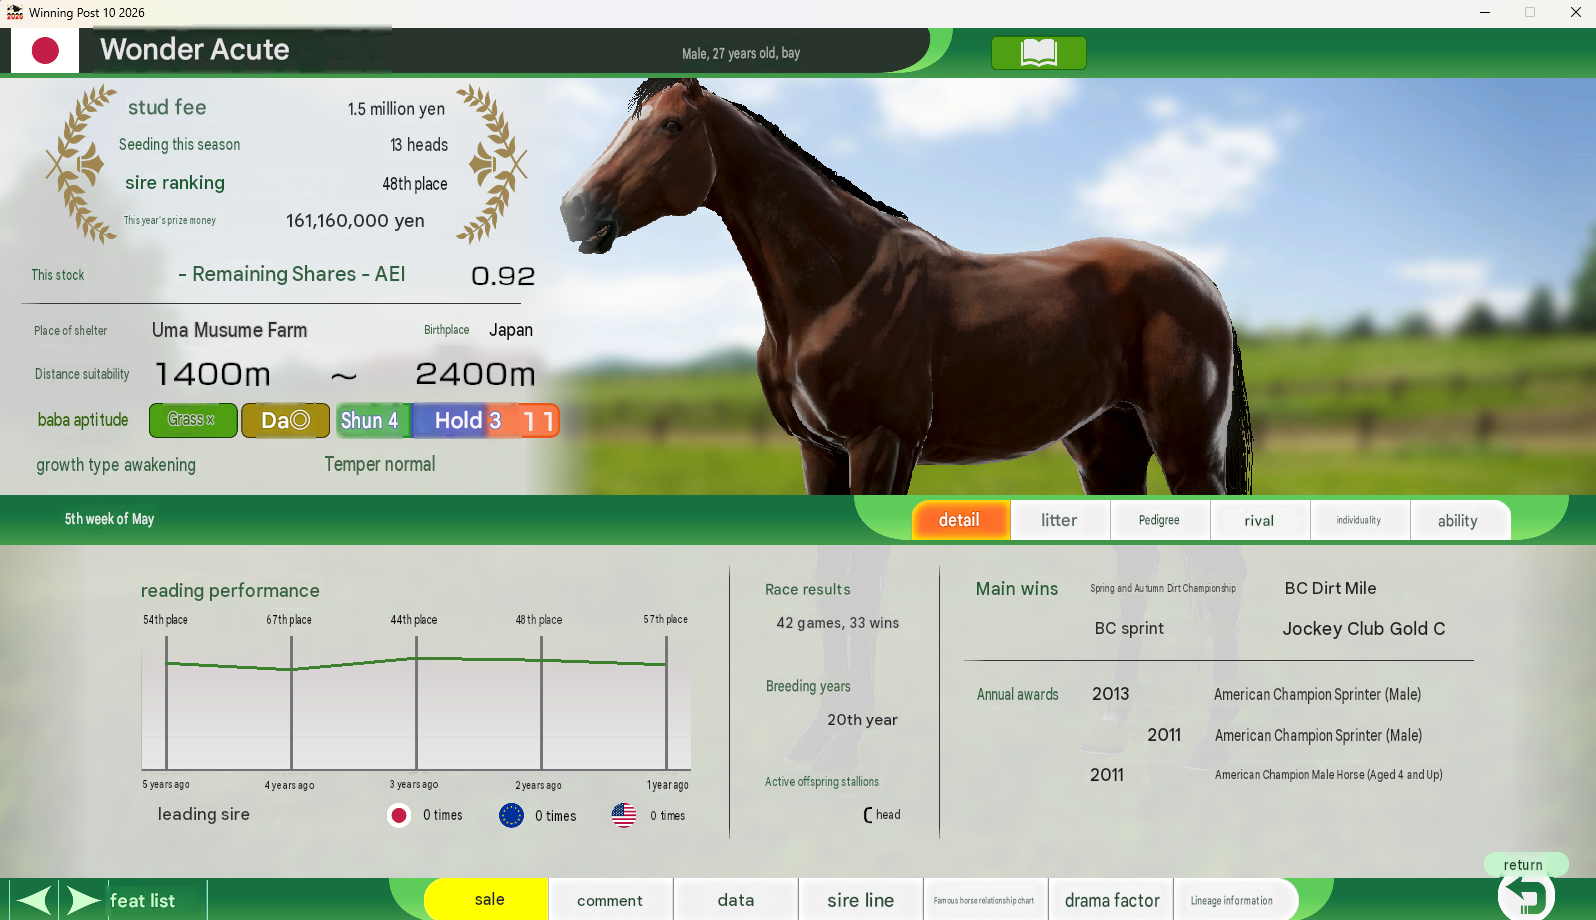Click the growth type awakening label

[x=116, y=465]
